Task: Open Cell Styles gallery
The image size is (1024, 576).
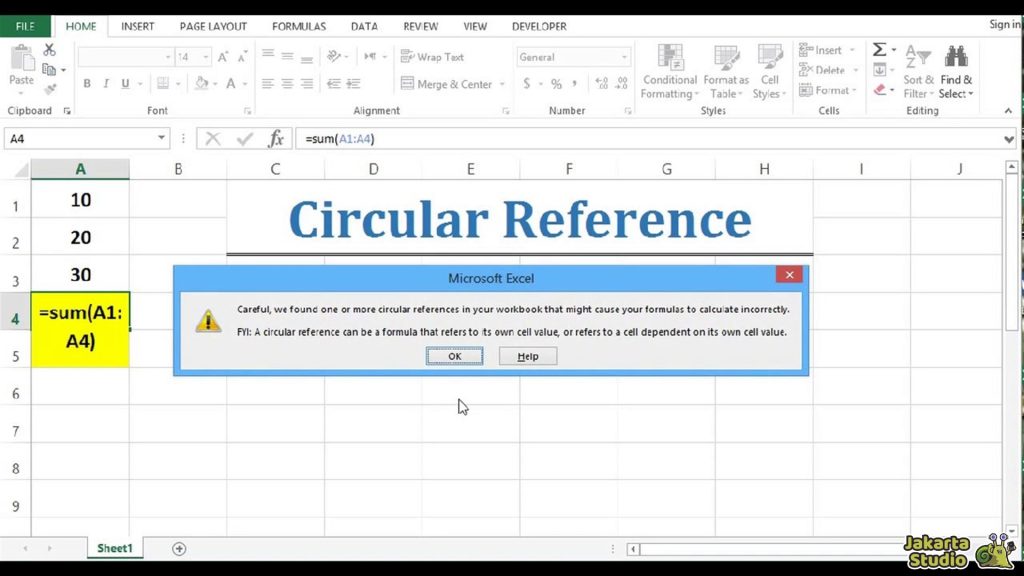Action: tap(769, 72)
